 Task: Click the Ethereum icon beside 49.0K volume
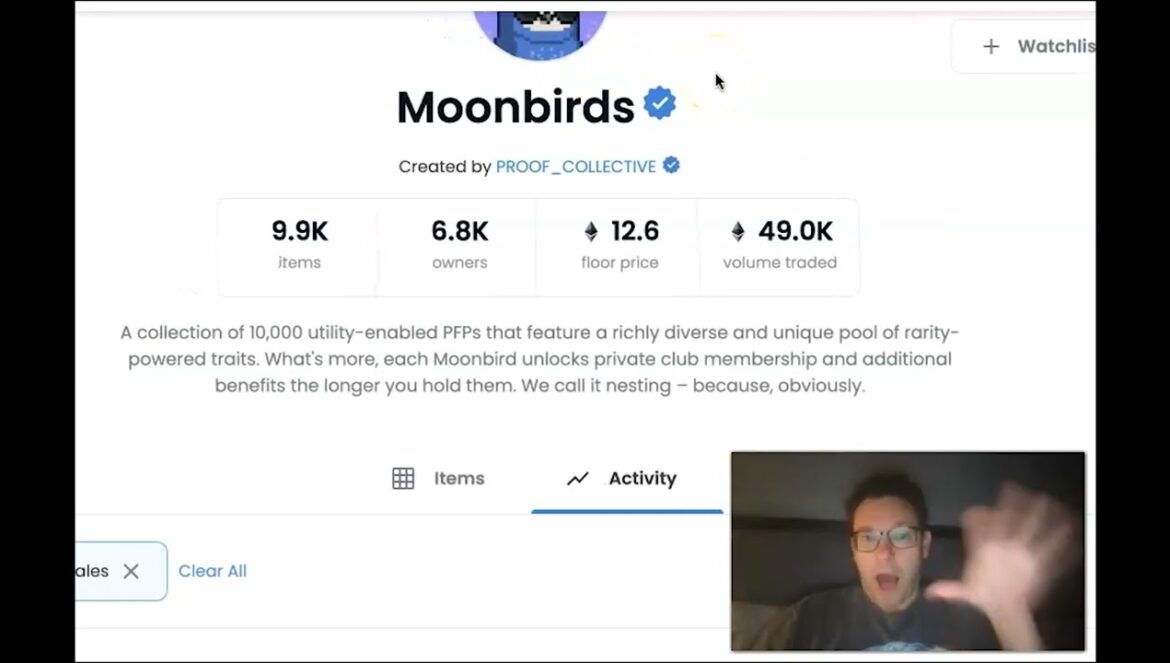point(738,232)
